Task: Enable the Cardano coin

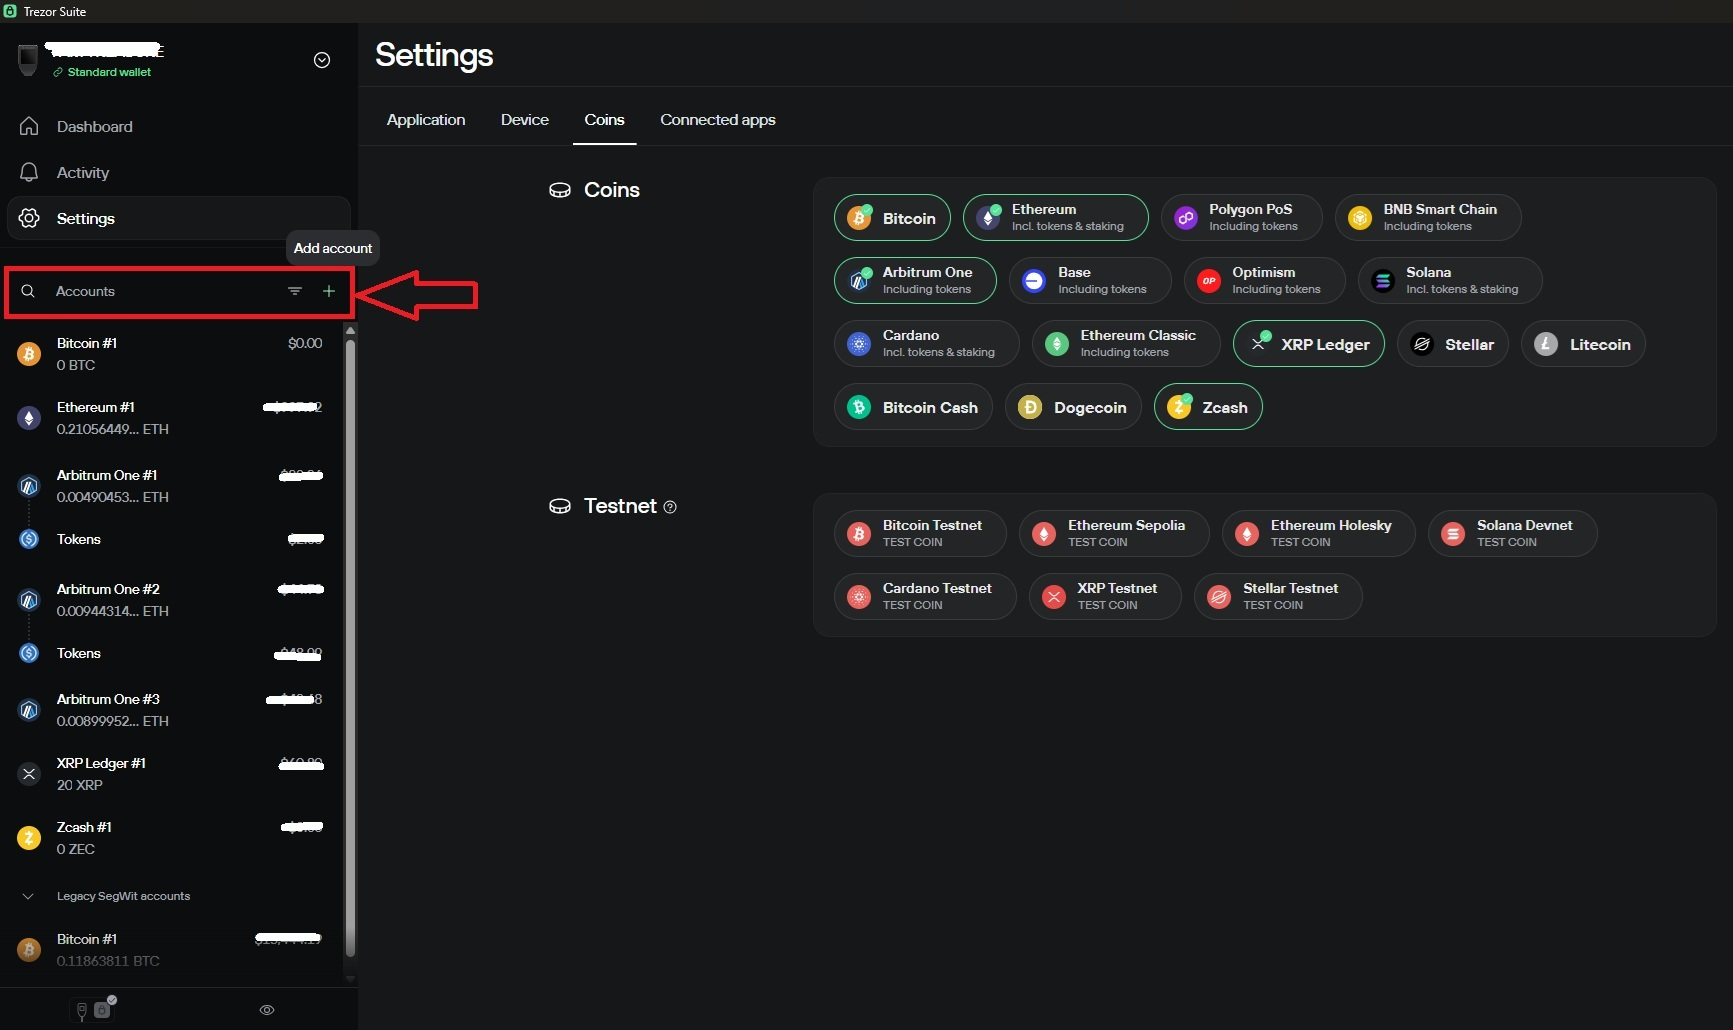Action: click(927, 344)
